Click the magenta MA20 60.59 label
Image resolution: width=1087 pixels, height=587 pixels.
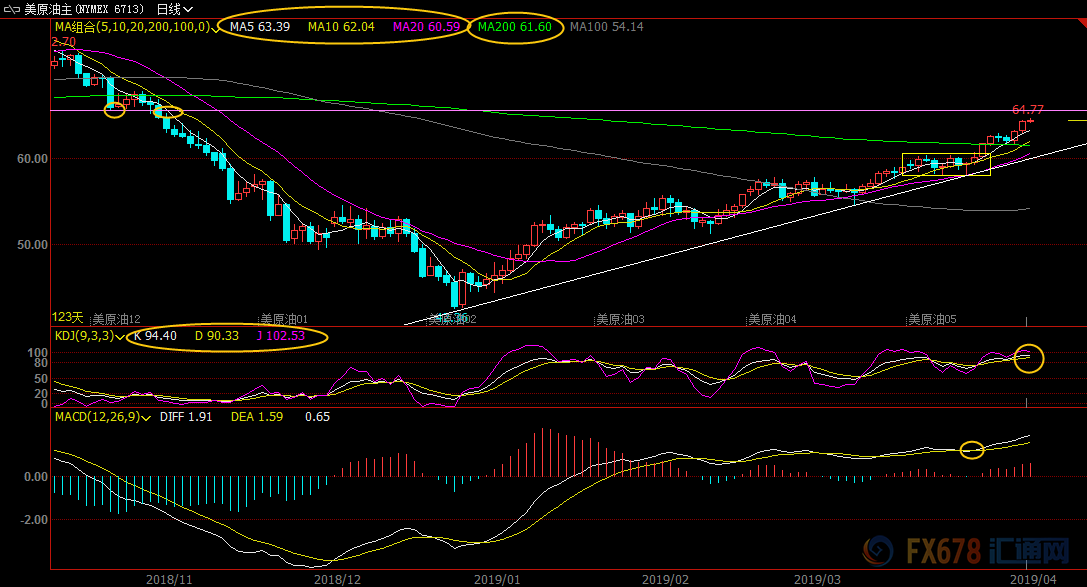pyautogui.click(x=426, y=27)
